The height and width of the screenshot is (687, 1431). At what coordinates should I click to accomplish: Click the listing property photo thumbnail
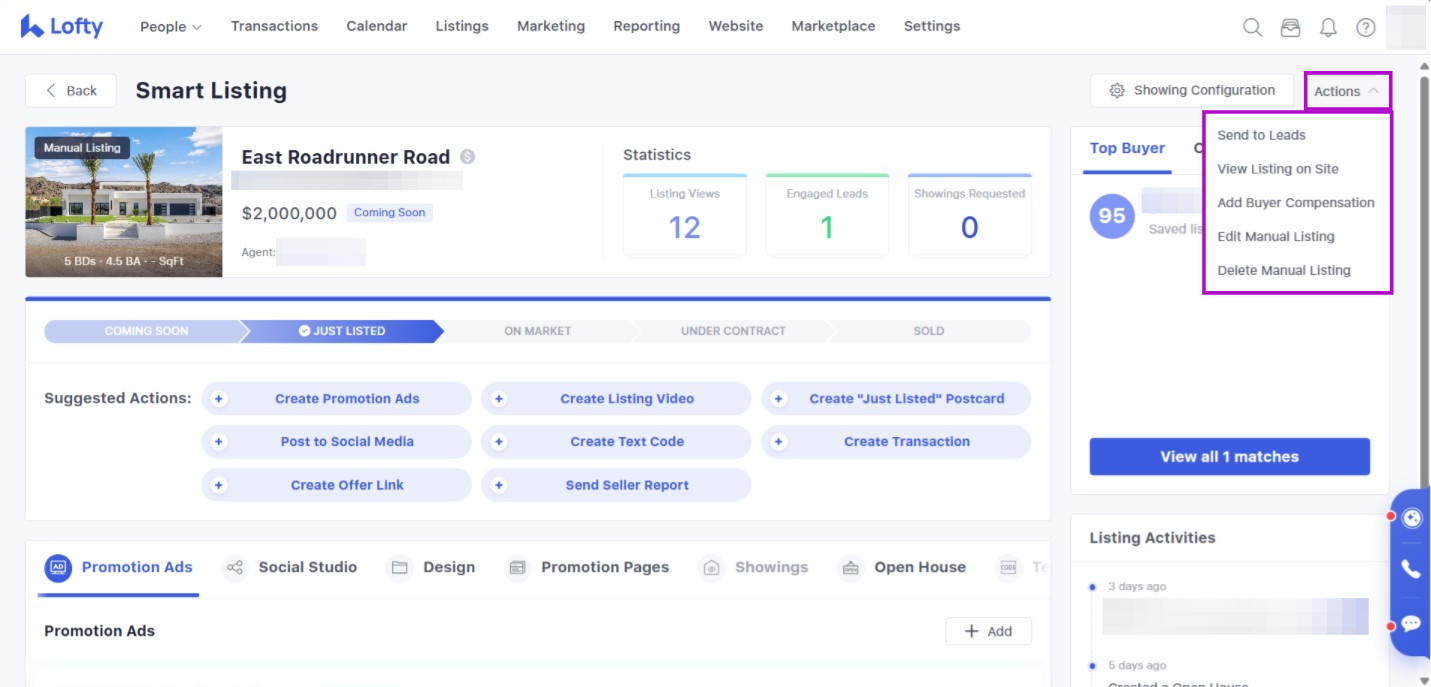pos(124,202)
